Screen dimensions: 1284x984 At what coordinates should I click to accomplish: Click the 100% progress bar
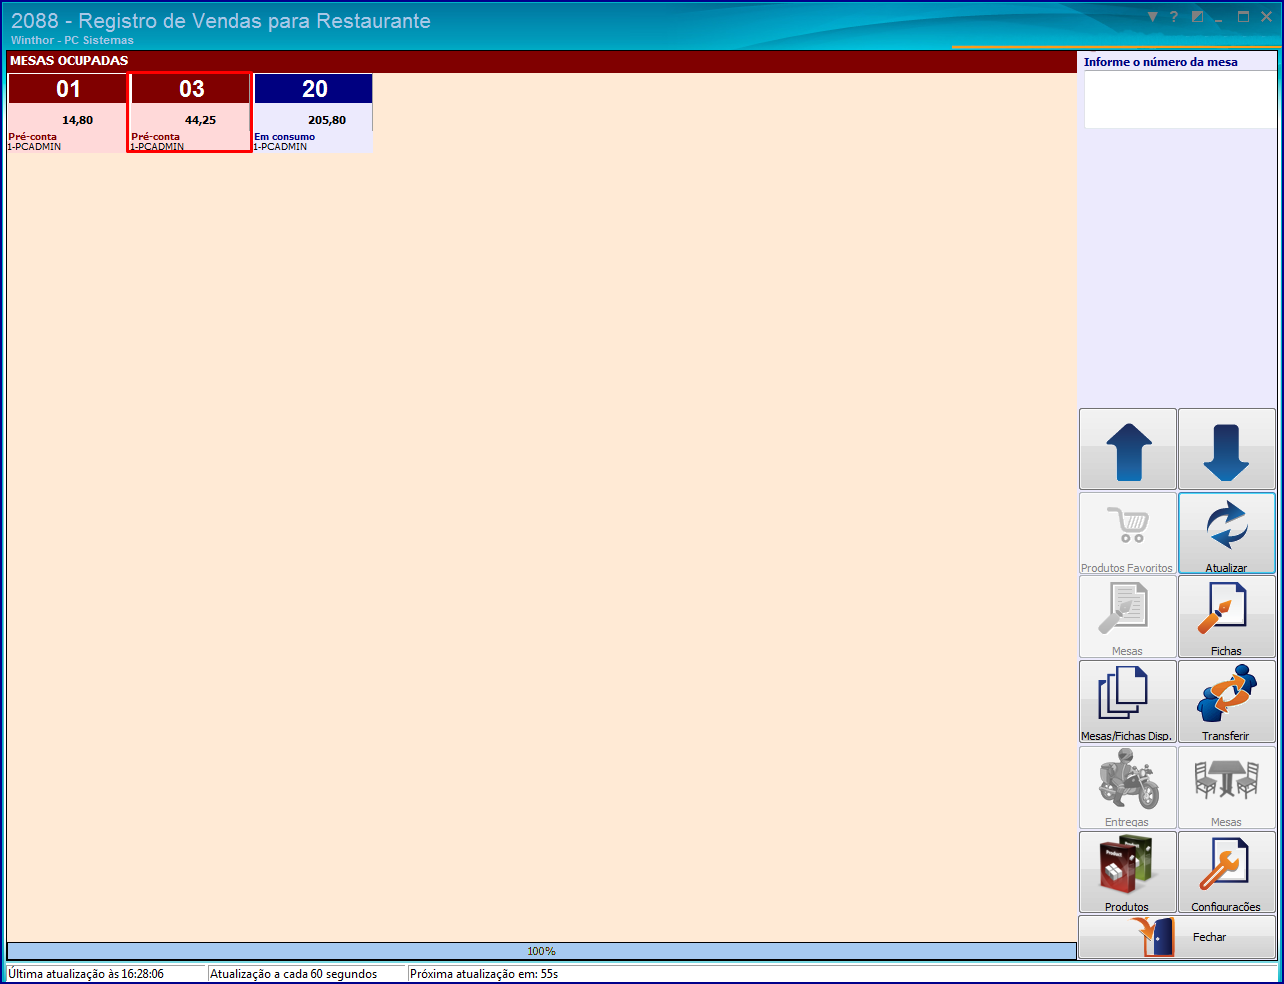(541, 951)
